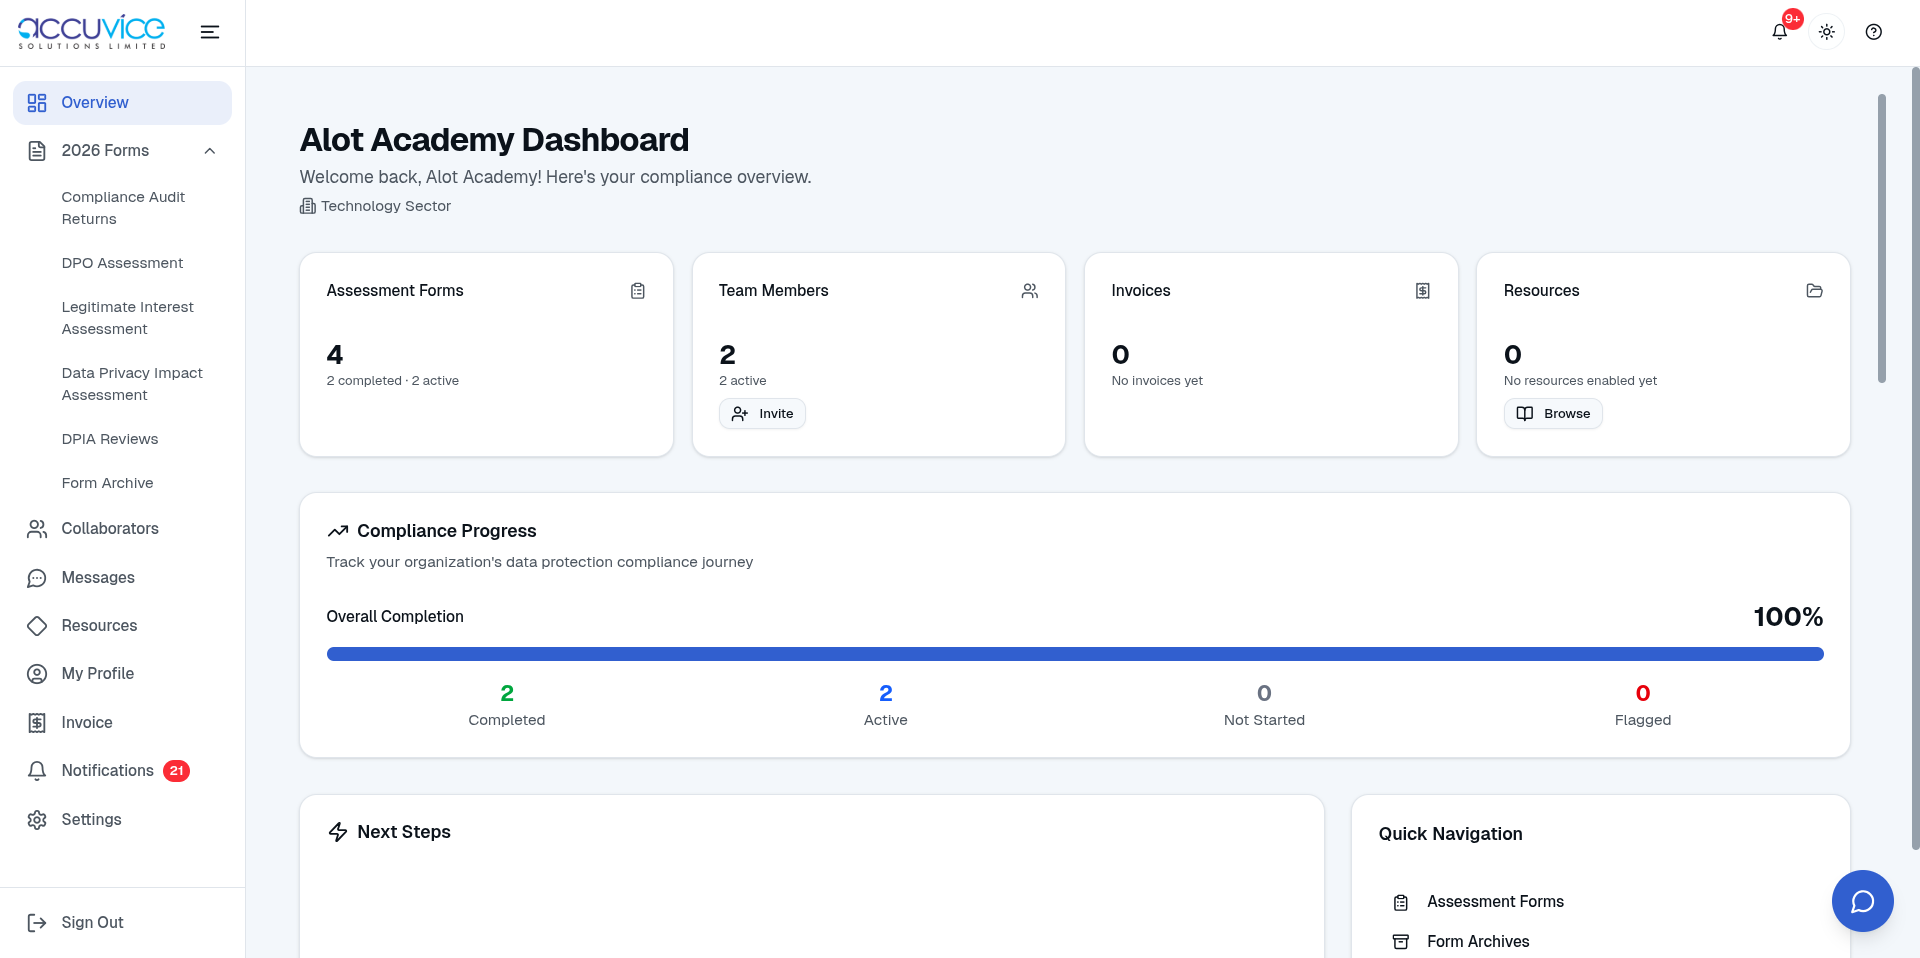Click the Team Members people icon
Image resolution: width=1920 pixels, height=958 pixels.
(x=1029, y=291)
